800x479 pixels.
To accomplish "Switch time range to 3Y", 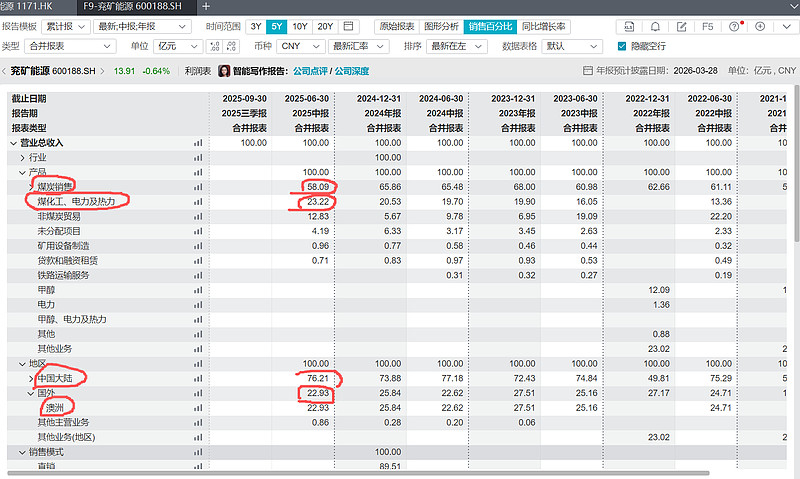I will coord(256,26).
